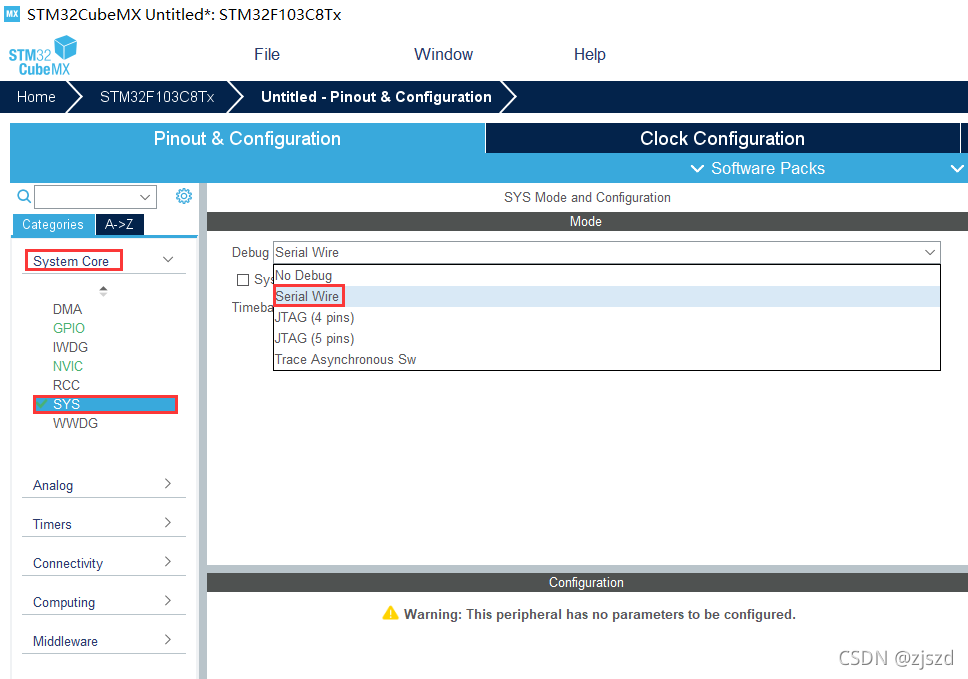
Task: Go to Home breadcrumb
Action: pyautogui.click(x=36, y=97)
